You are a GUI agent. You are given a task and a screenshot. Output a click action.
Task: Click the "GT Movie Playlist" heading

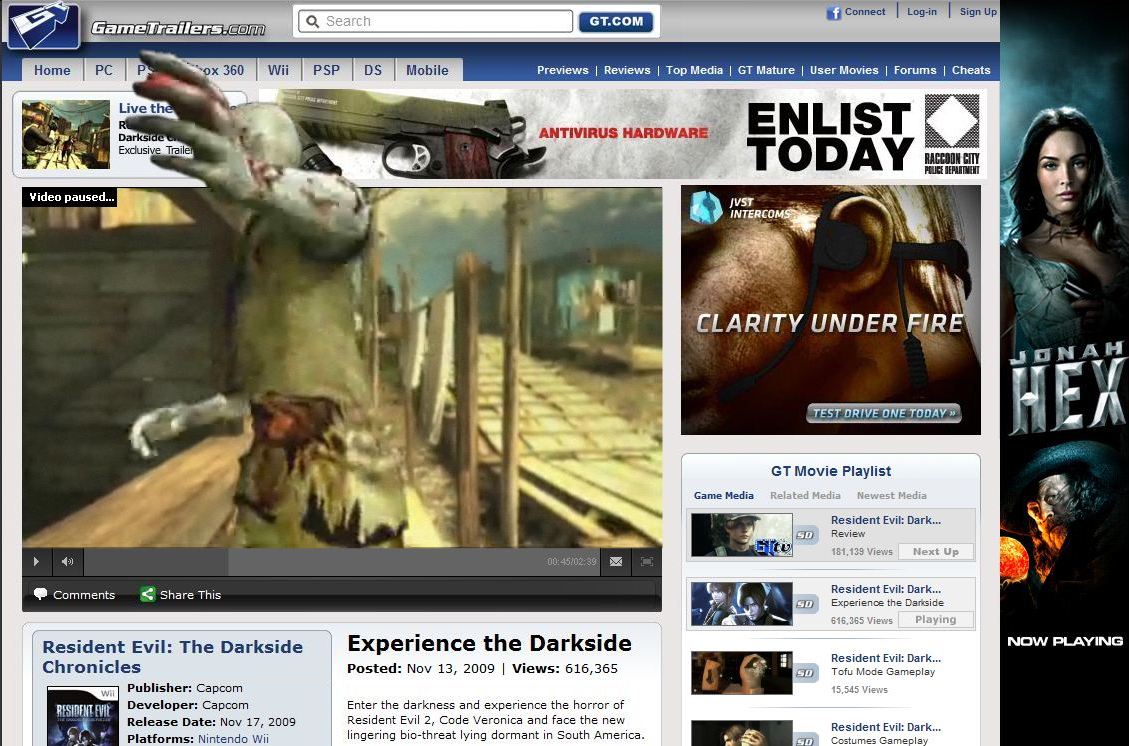(831, 471)
